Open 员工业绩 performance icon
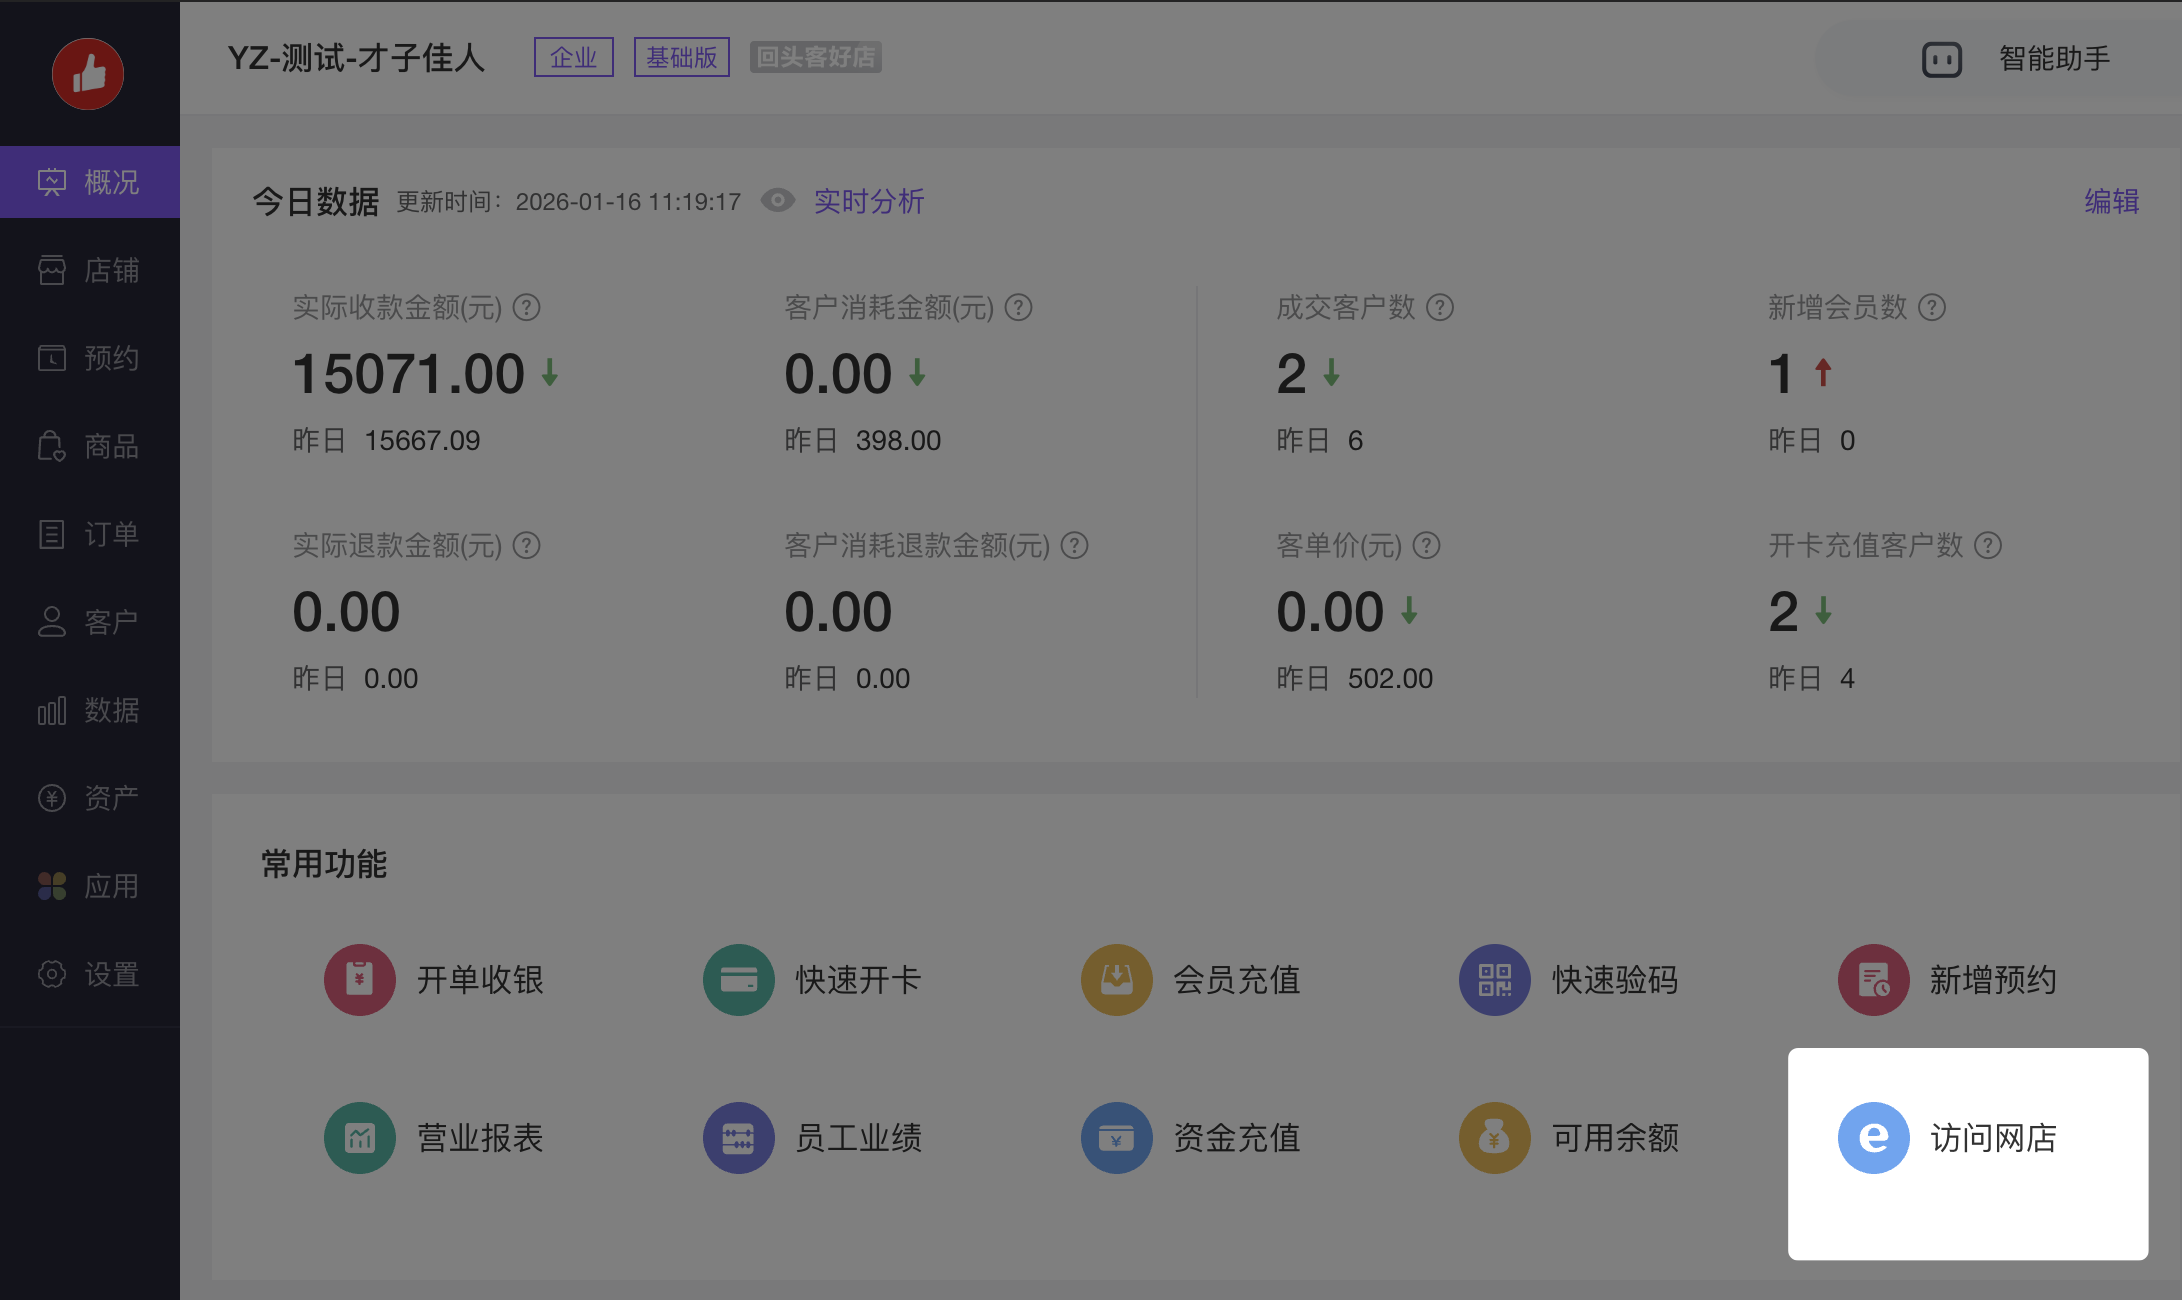 coord(738,1138)
